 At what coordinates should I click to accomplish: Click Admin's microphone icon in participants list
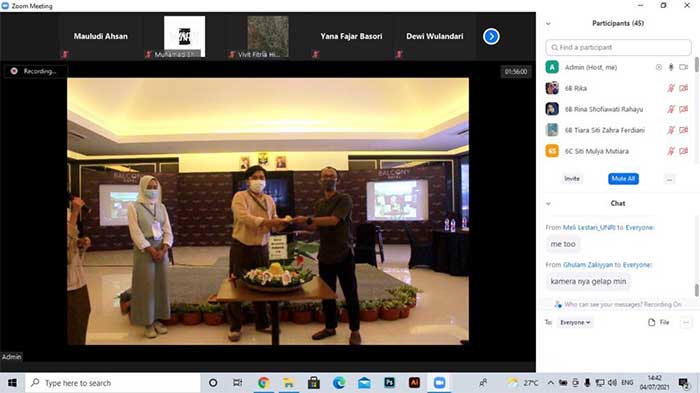671,67
